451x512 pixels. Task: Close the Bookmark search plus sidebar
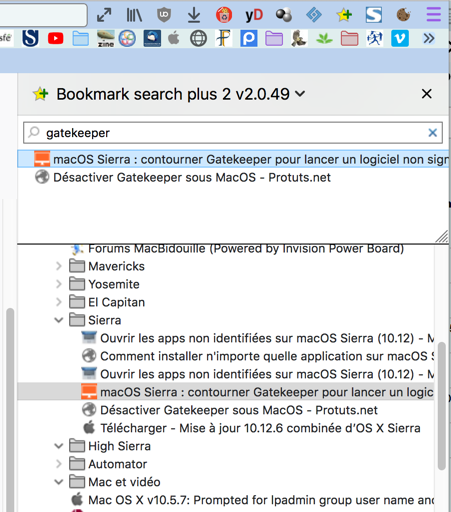pos(427,94)
